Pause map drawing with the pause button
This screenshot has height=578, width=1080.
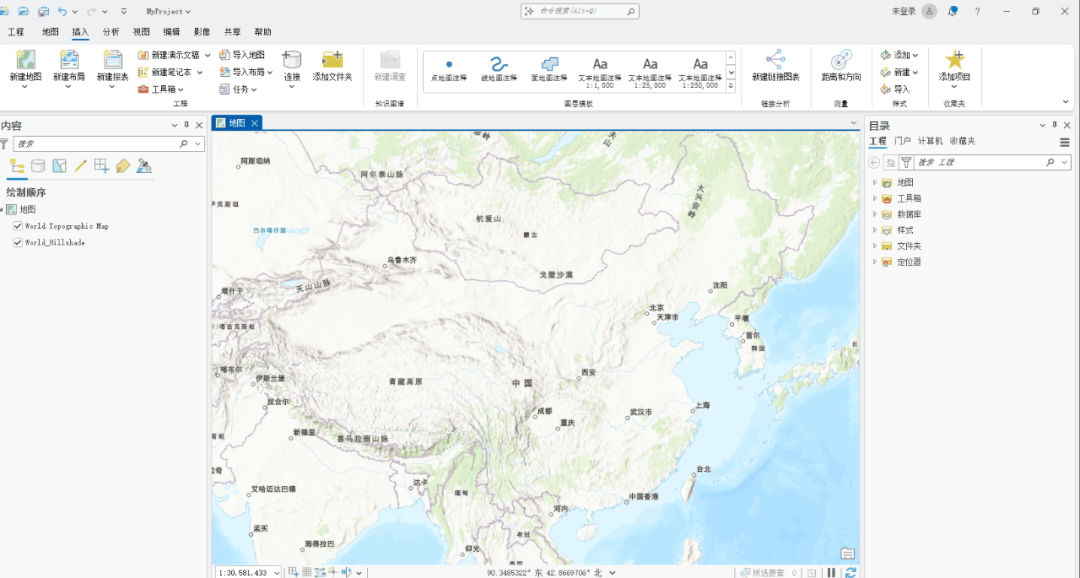[x=831, y=572]
